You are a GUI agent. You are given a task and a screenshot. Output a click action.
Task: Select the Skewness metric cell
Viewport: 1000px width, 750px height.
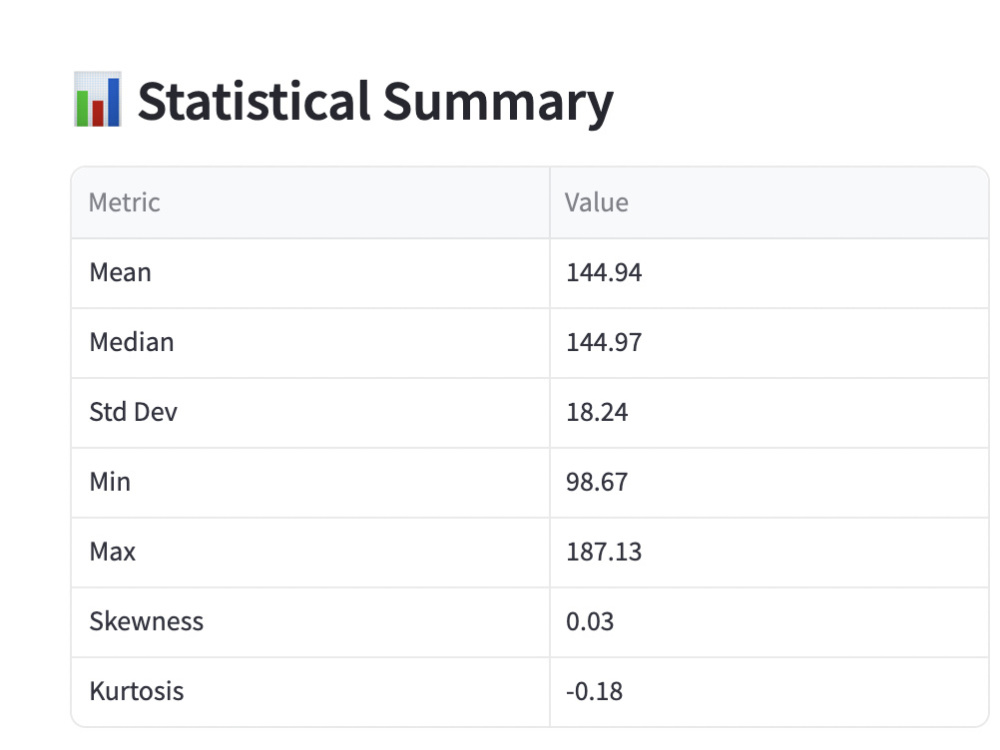(311, 622)
